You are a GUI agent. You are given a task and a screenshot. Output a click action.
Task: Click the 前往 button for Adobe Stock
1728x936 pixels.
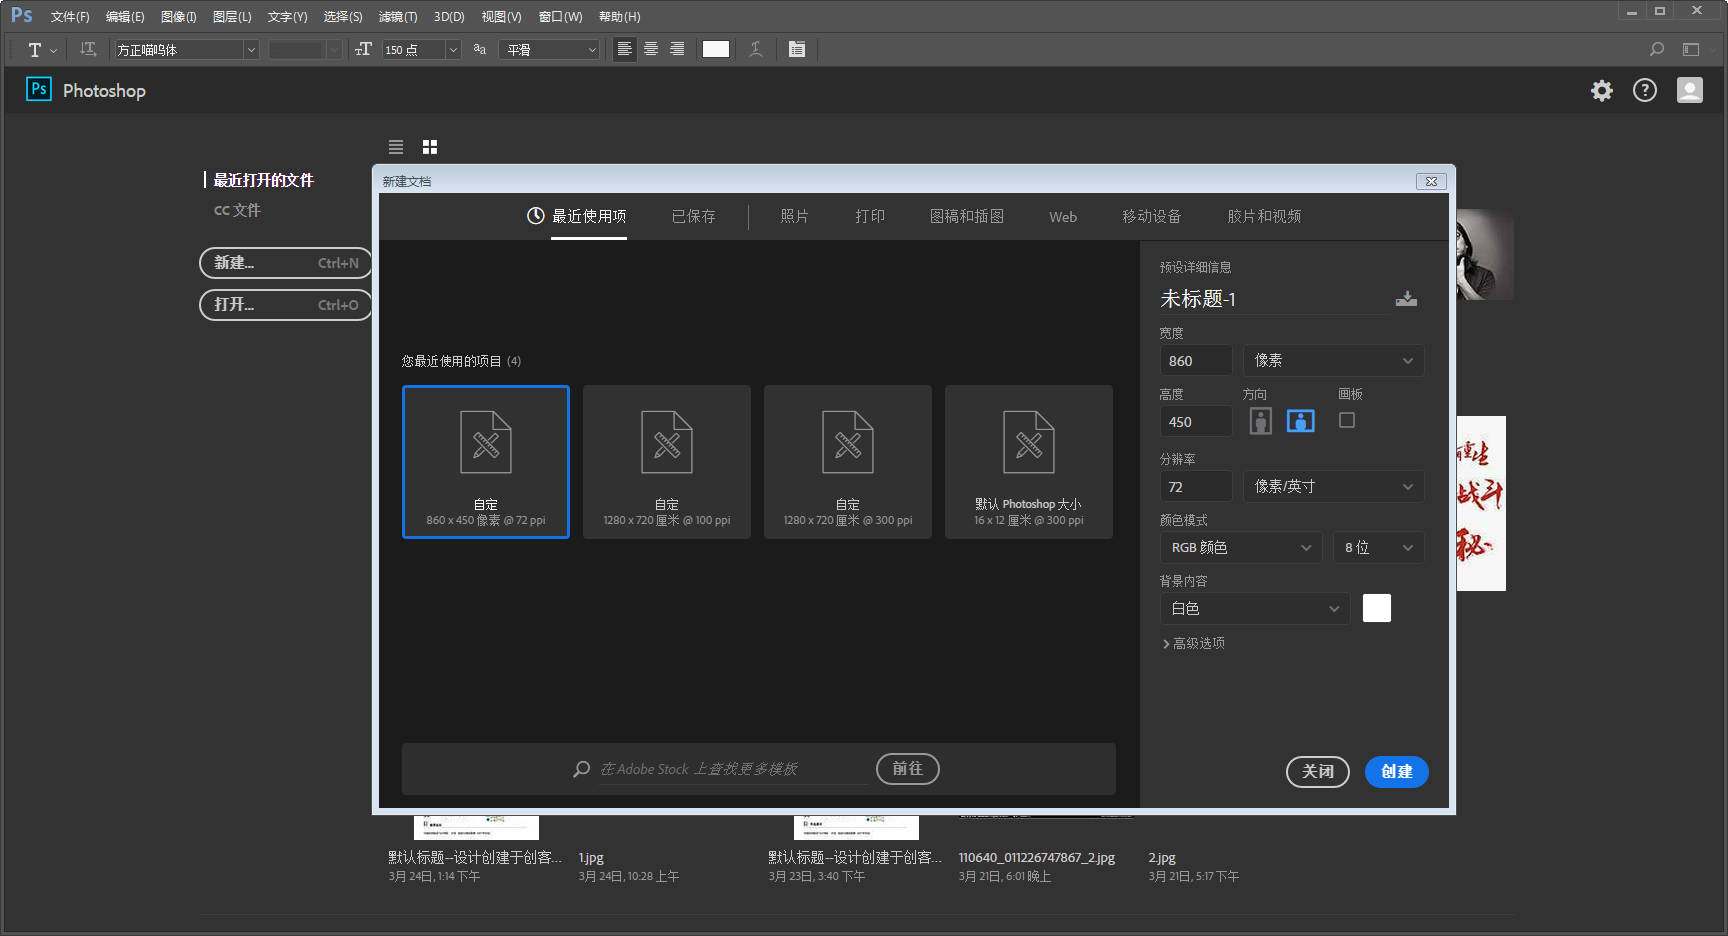pyautogui.click(x=908, y=769)
